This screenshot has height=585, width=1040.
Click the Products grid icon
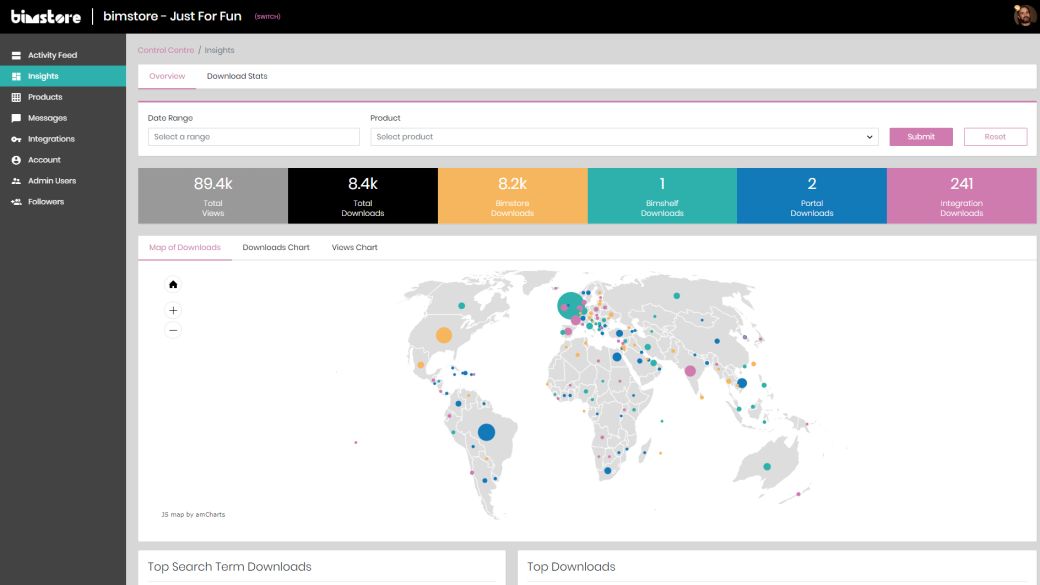(16, 97)
